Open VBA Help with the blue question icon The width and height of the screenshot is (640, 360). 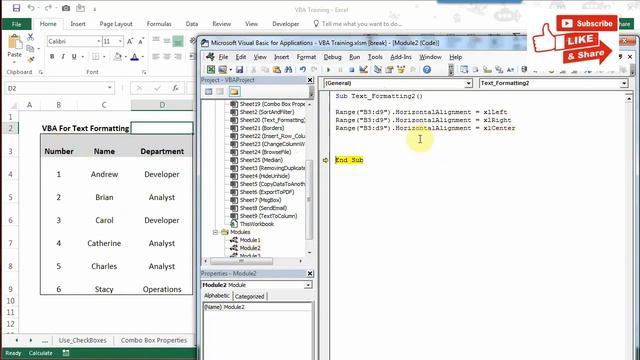pos(427,69)
